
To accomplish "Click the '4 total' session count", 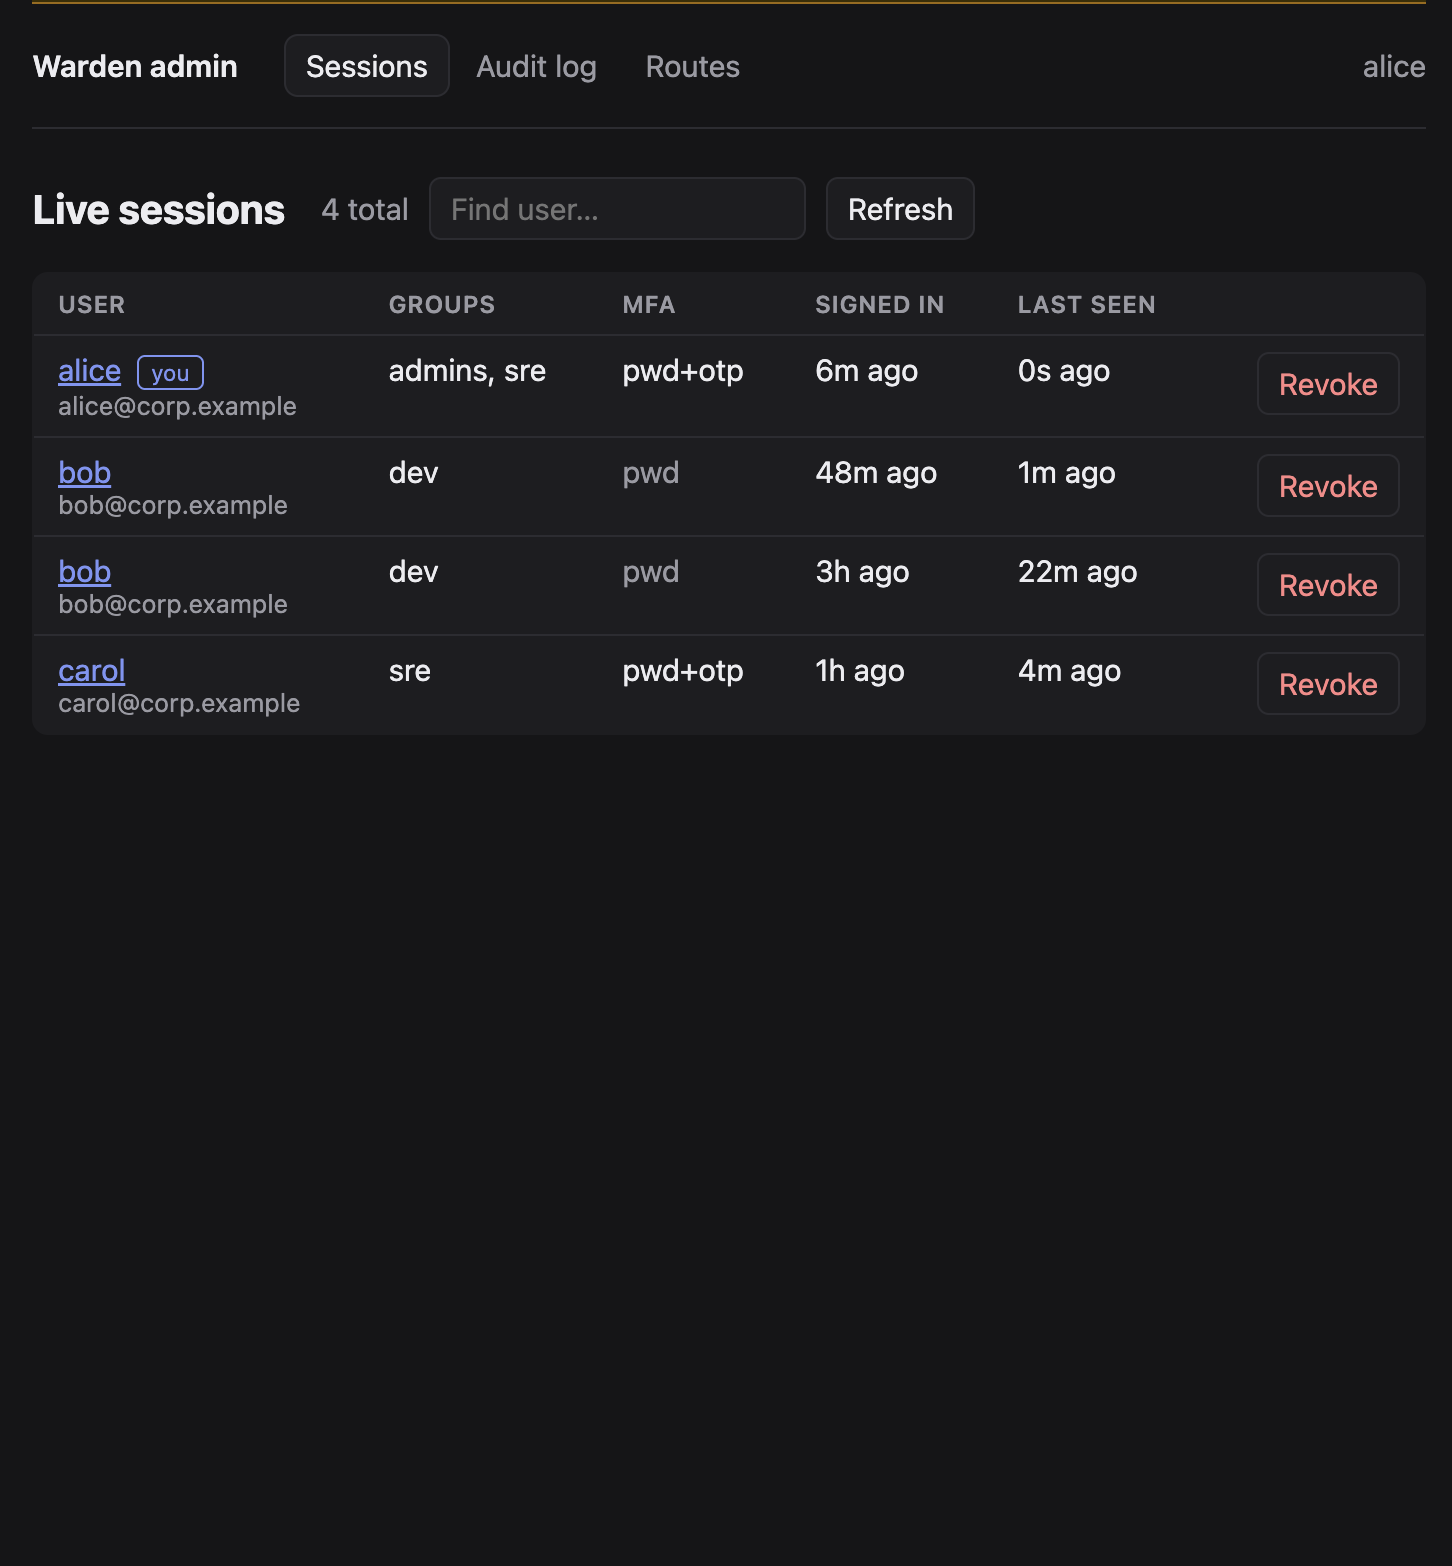I will click(x=365, y=210).
